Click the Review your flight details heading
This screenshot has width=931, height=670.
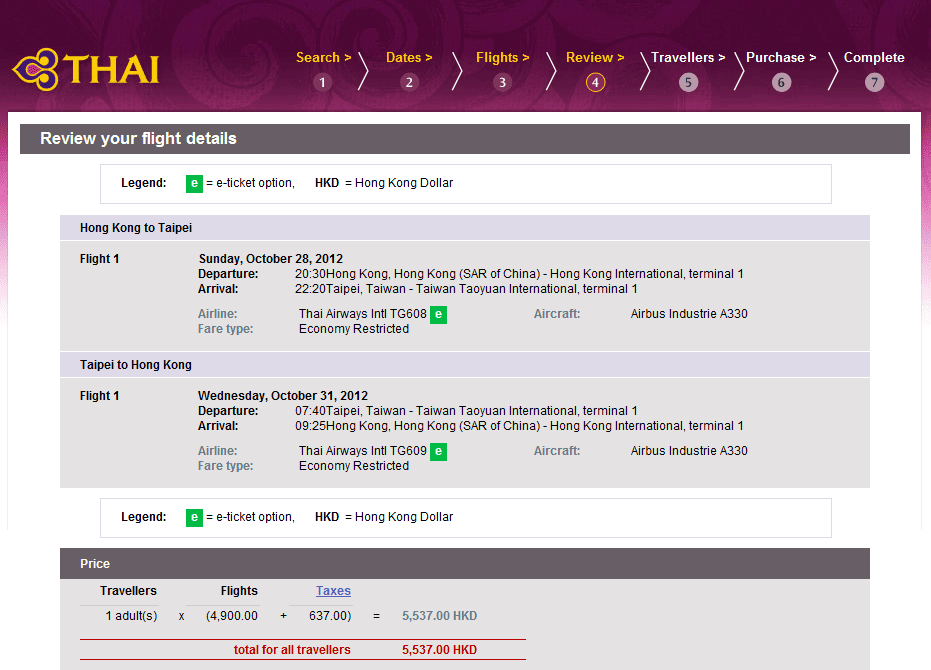138,138
